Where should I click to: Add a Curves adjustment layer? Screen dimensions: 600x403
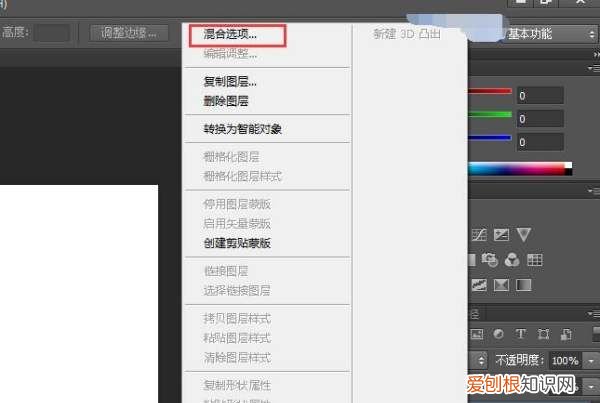coord(479,235)
